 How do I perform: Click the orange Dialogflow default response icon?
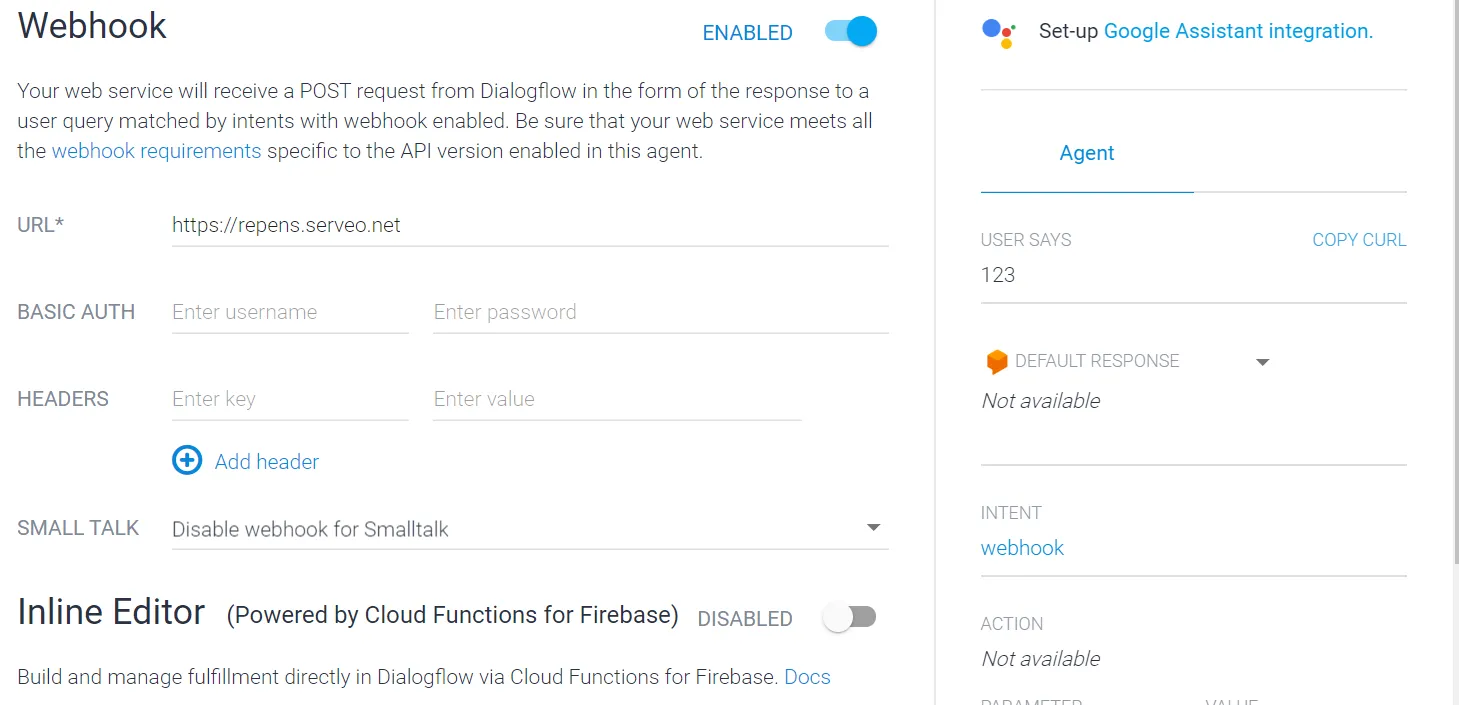pos(996,361)
